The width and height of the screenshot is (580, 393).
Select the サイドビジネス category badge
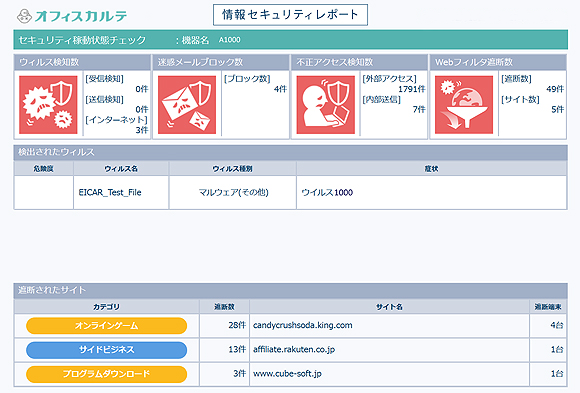[x=107, y=350]
